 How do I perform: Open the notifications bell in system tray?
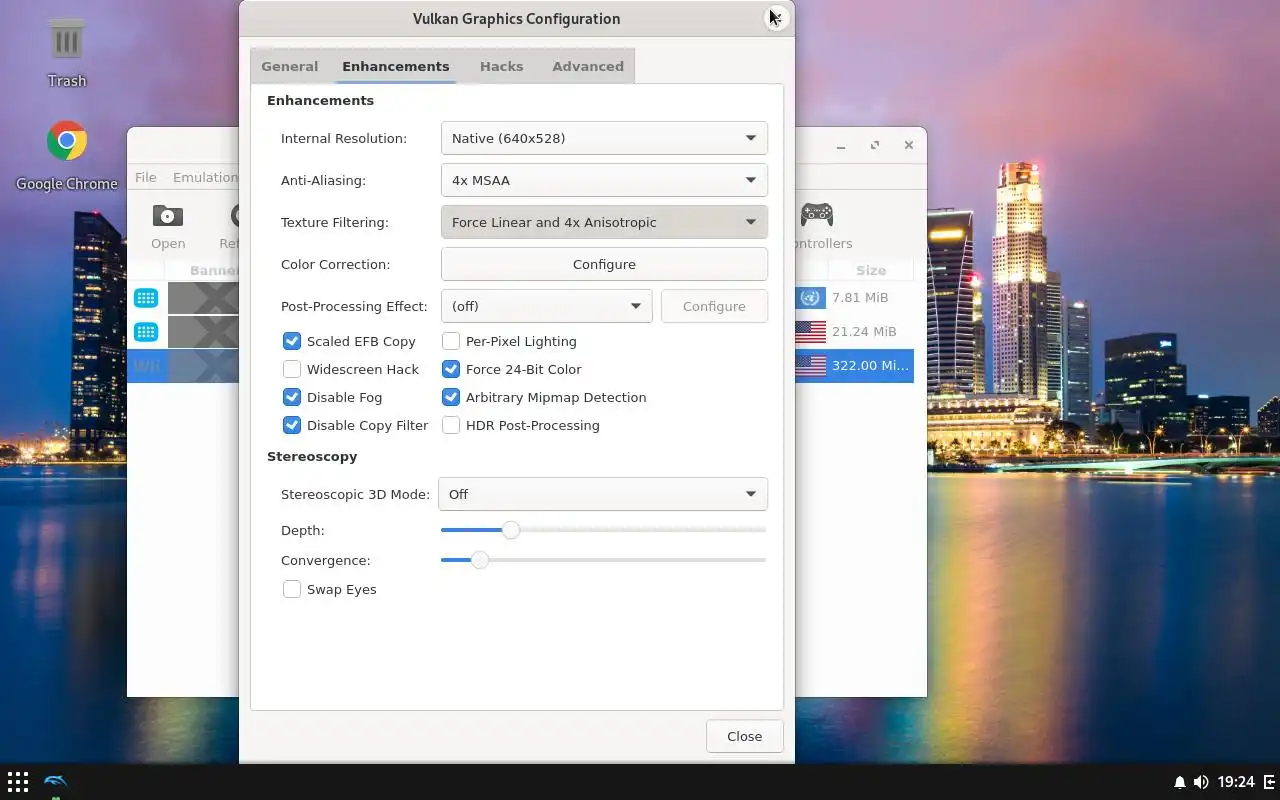[1179, 782]
